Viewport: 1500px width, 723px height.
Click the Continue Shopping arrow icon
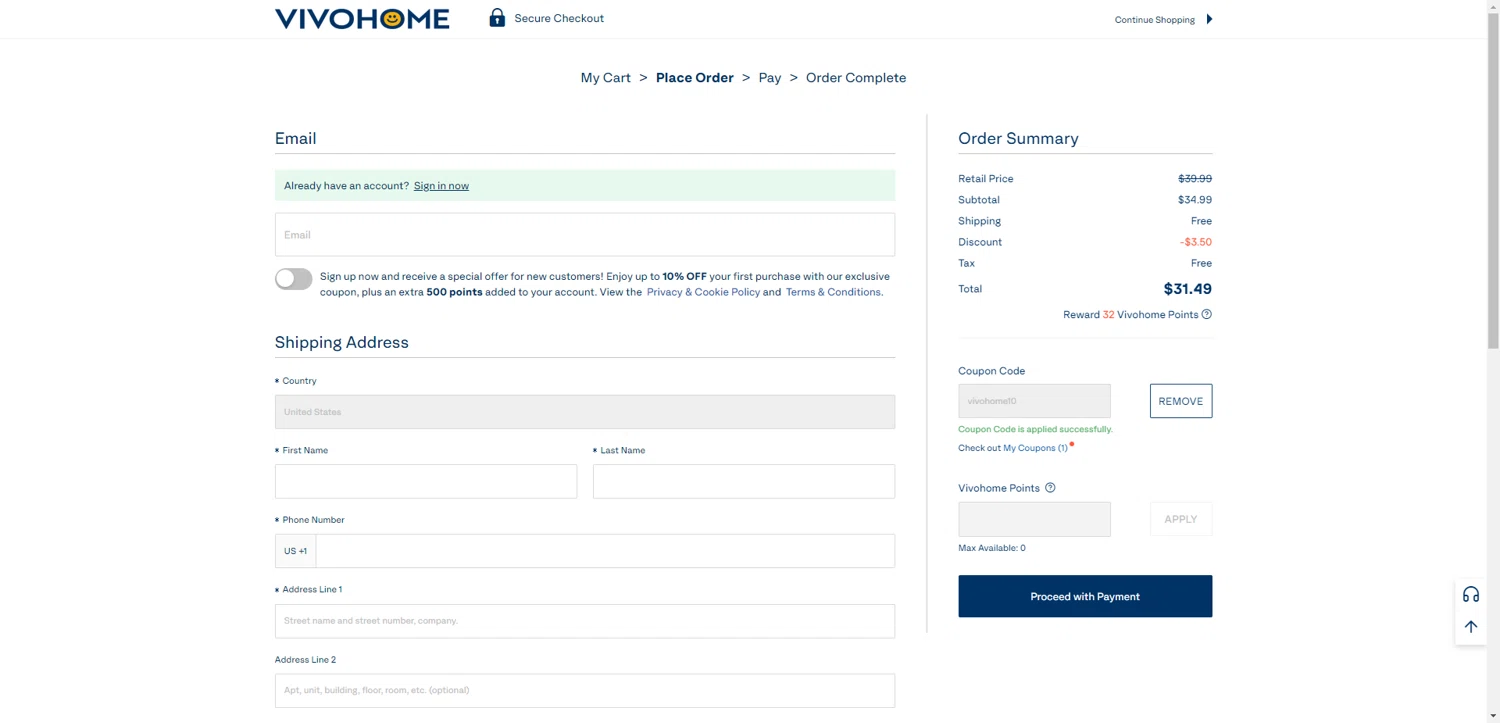(1209, 19)
